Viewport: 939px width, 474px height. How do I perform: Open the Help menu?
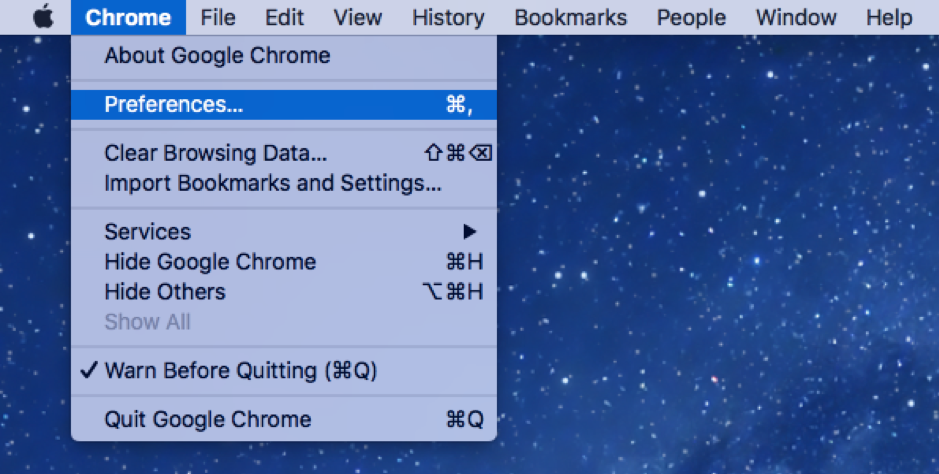(x=888, y=17)
